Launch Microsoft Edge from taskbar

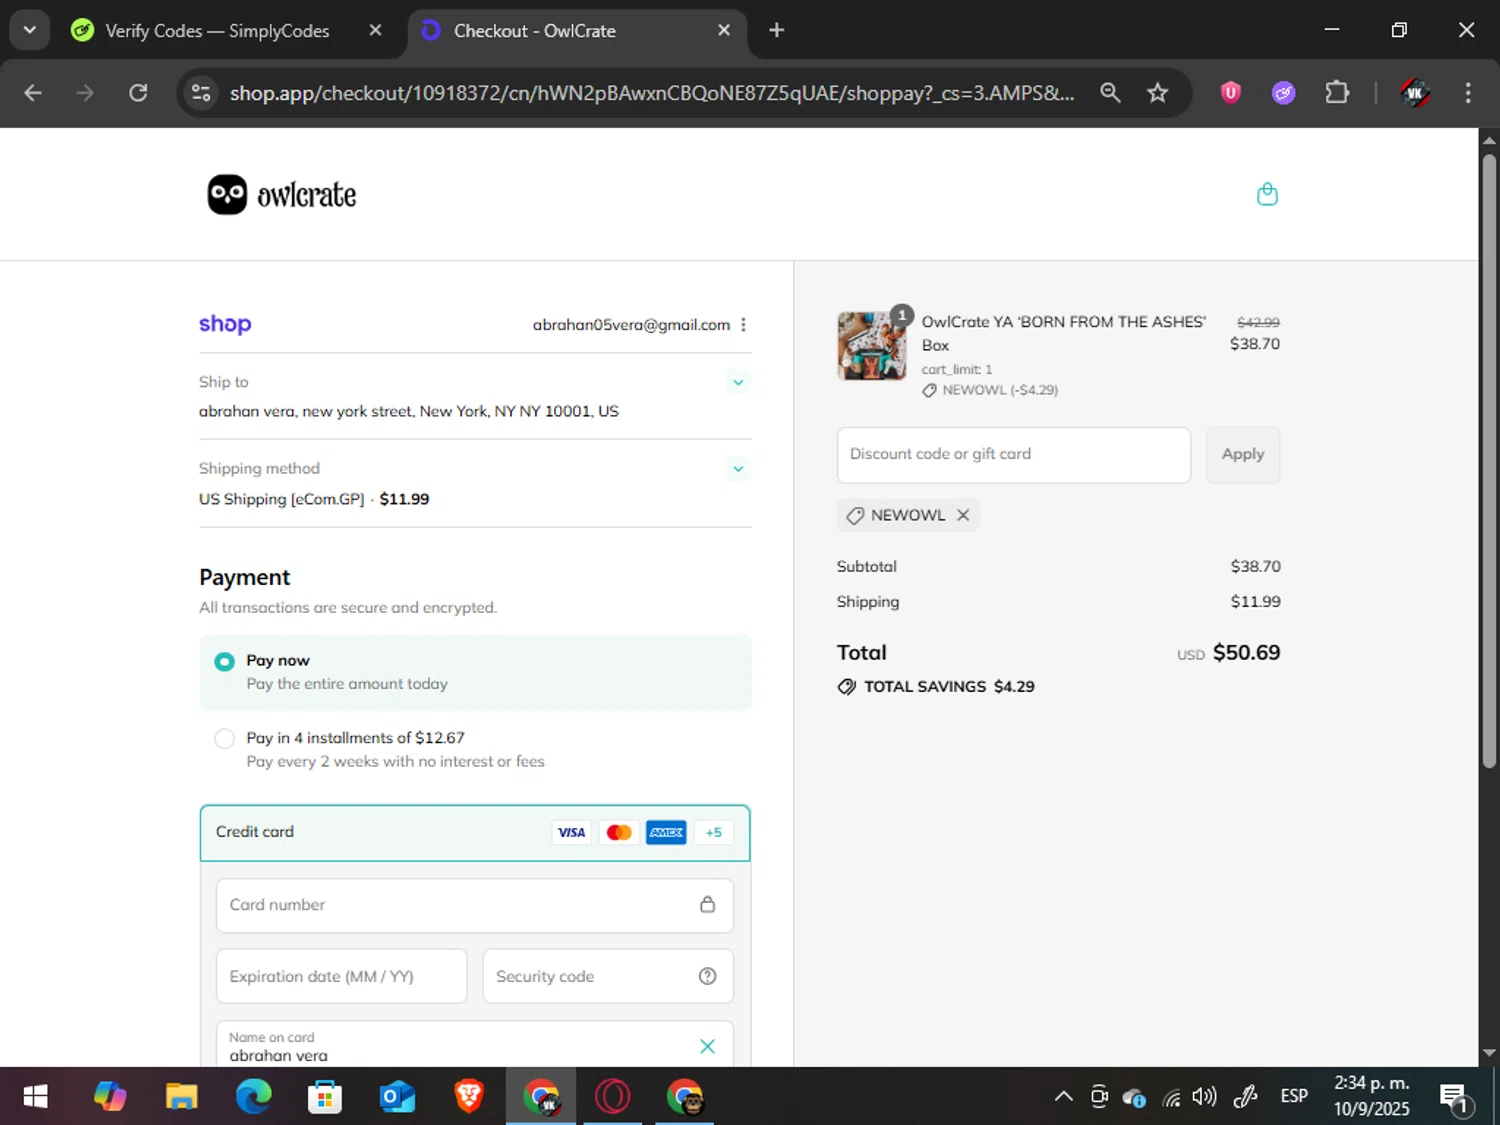coord(253,1097)
